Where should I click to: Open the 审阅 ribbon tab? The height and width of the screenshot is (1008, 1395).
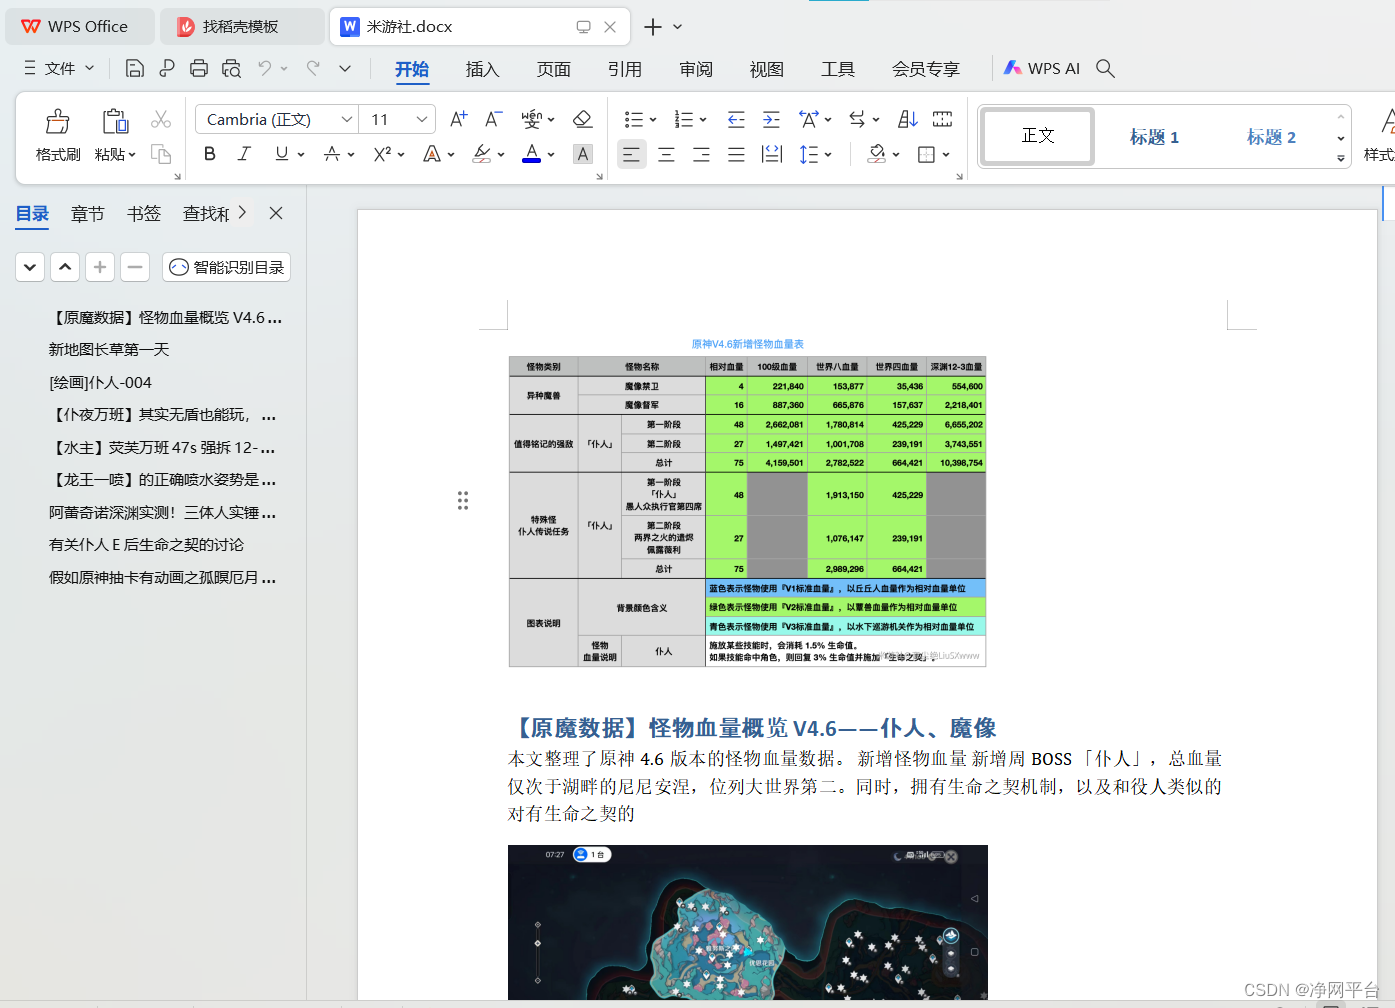click(x=695, y=69)
